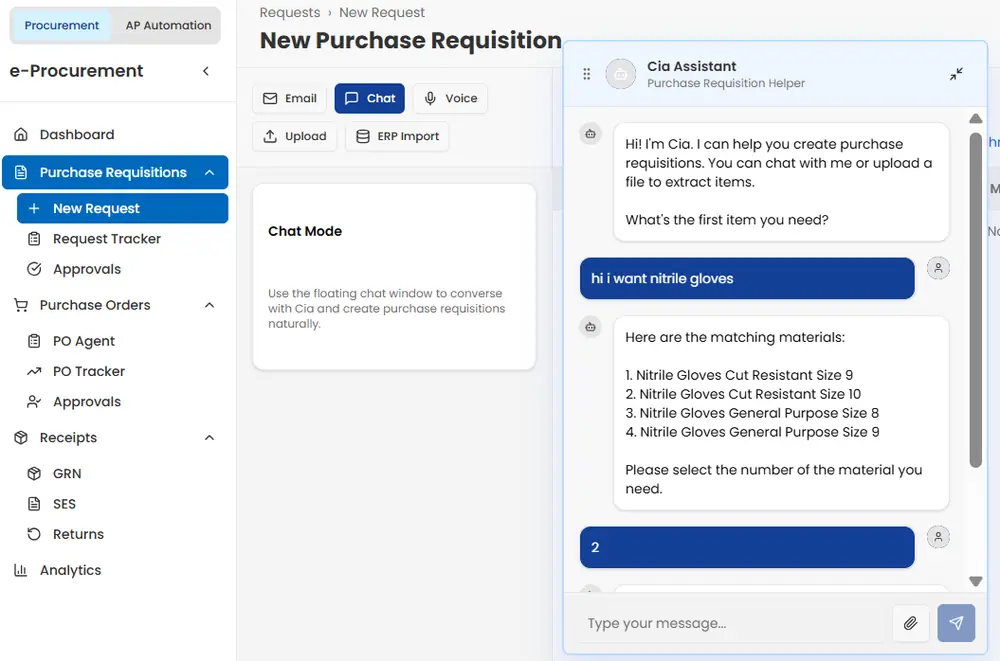Click the Purchase Orders cart icon
Viewport: 1000px width, 661px height.
click(x=21, y=305)
